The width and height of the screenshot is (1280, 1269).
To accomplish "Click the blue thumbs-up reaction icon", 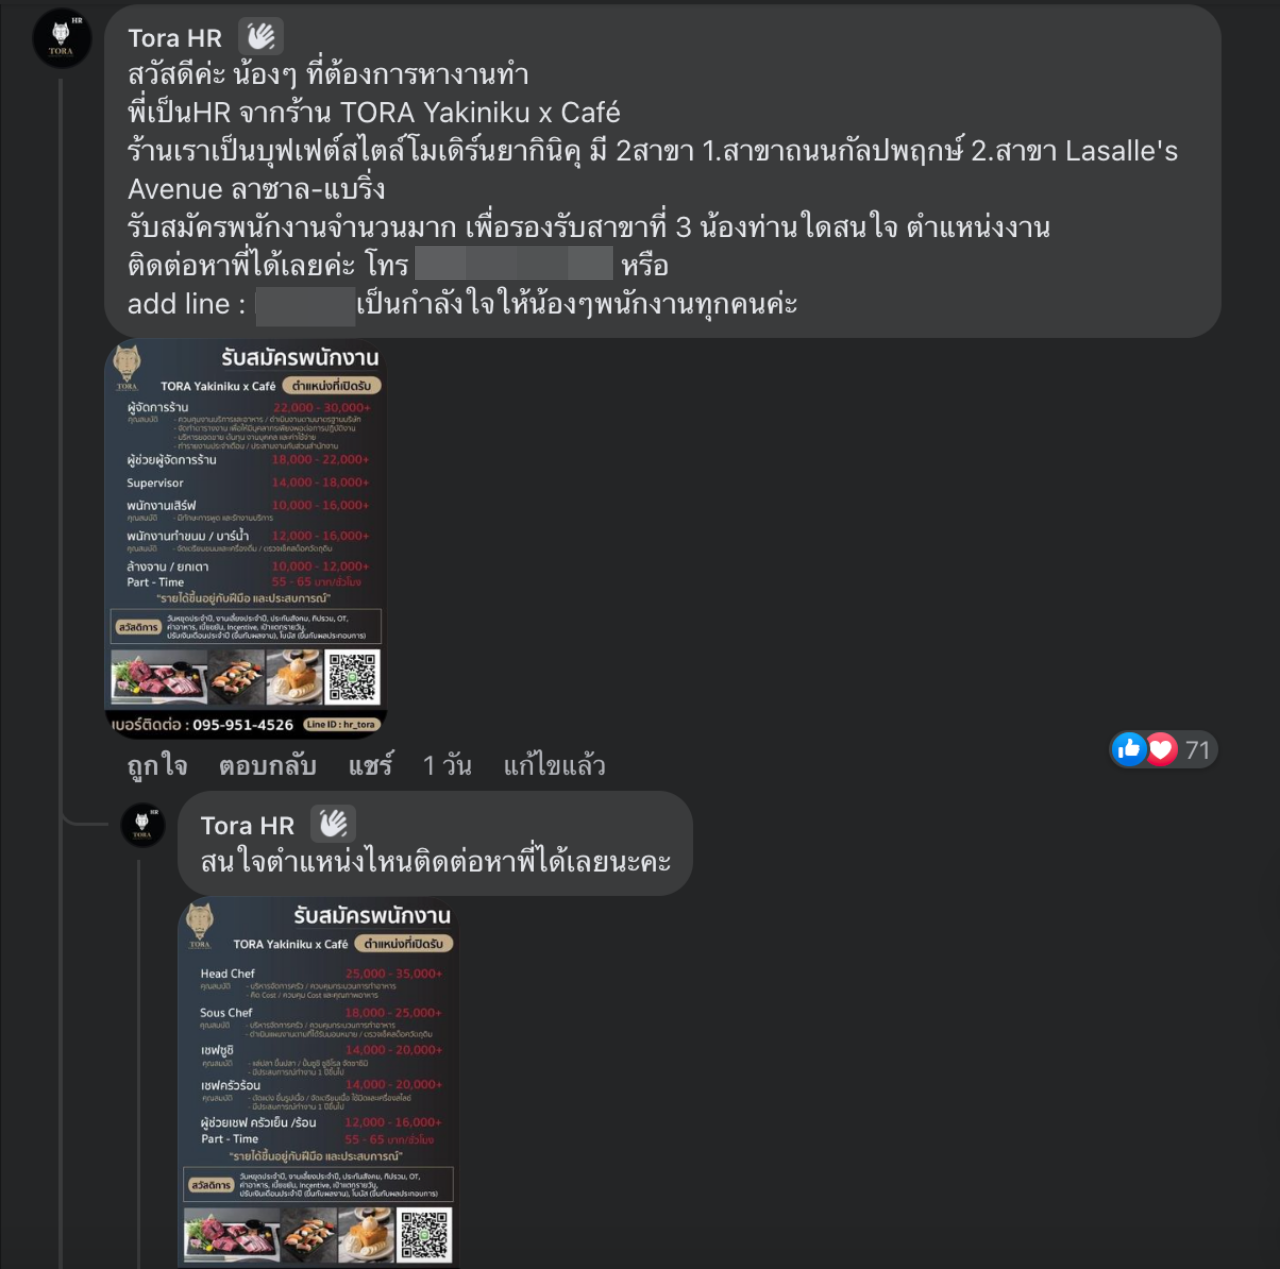I will [x=1129, y=749].
